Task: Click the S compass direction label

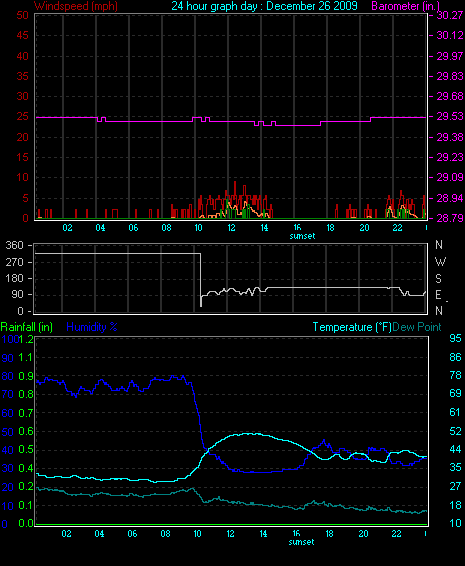Action: [x=438, y=279]
